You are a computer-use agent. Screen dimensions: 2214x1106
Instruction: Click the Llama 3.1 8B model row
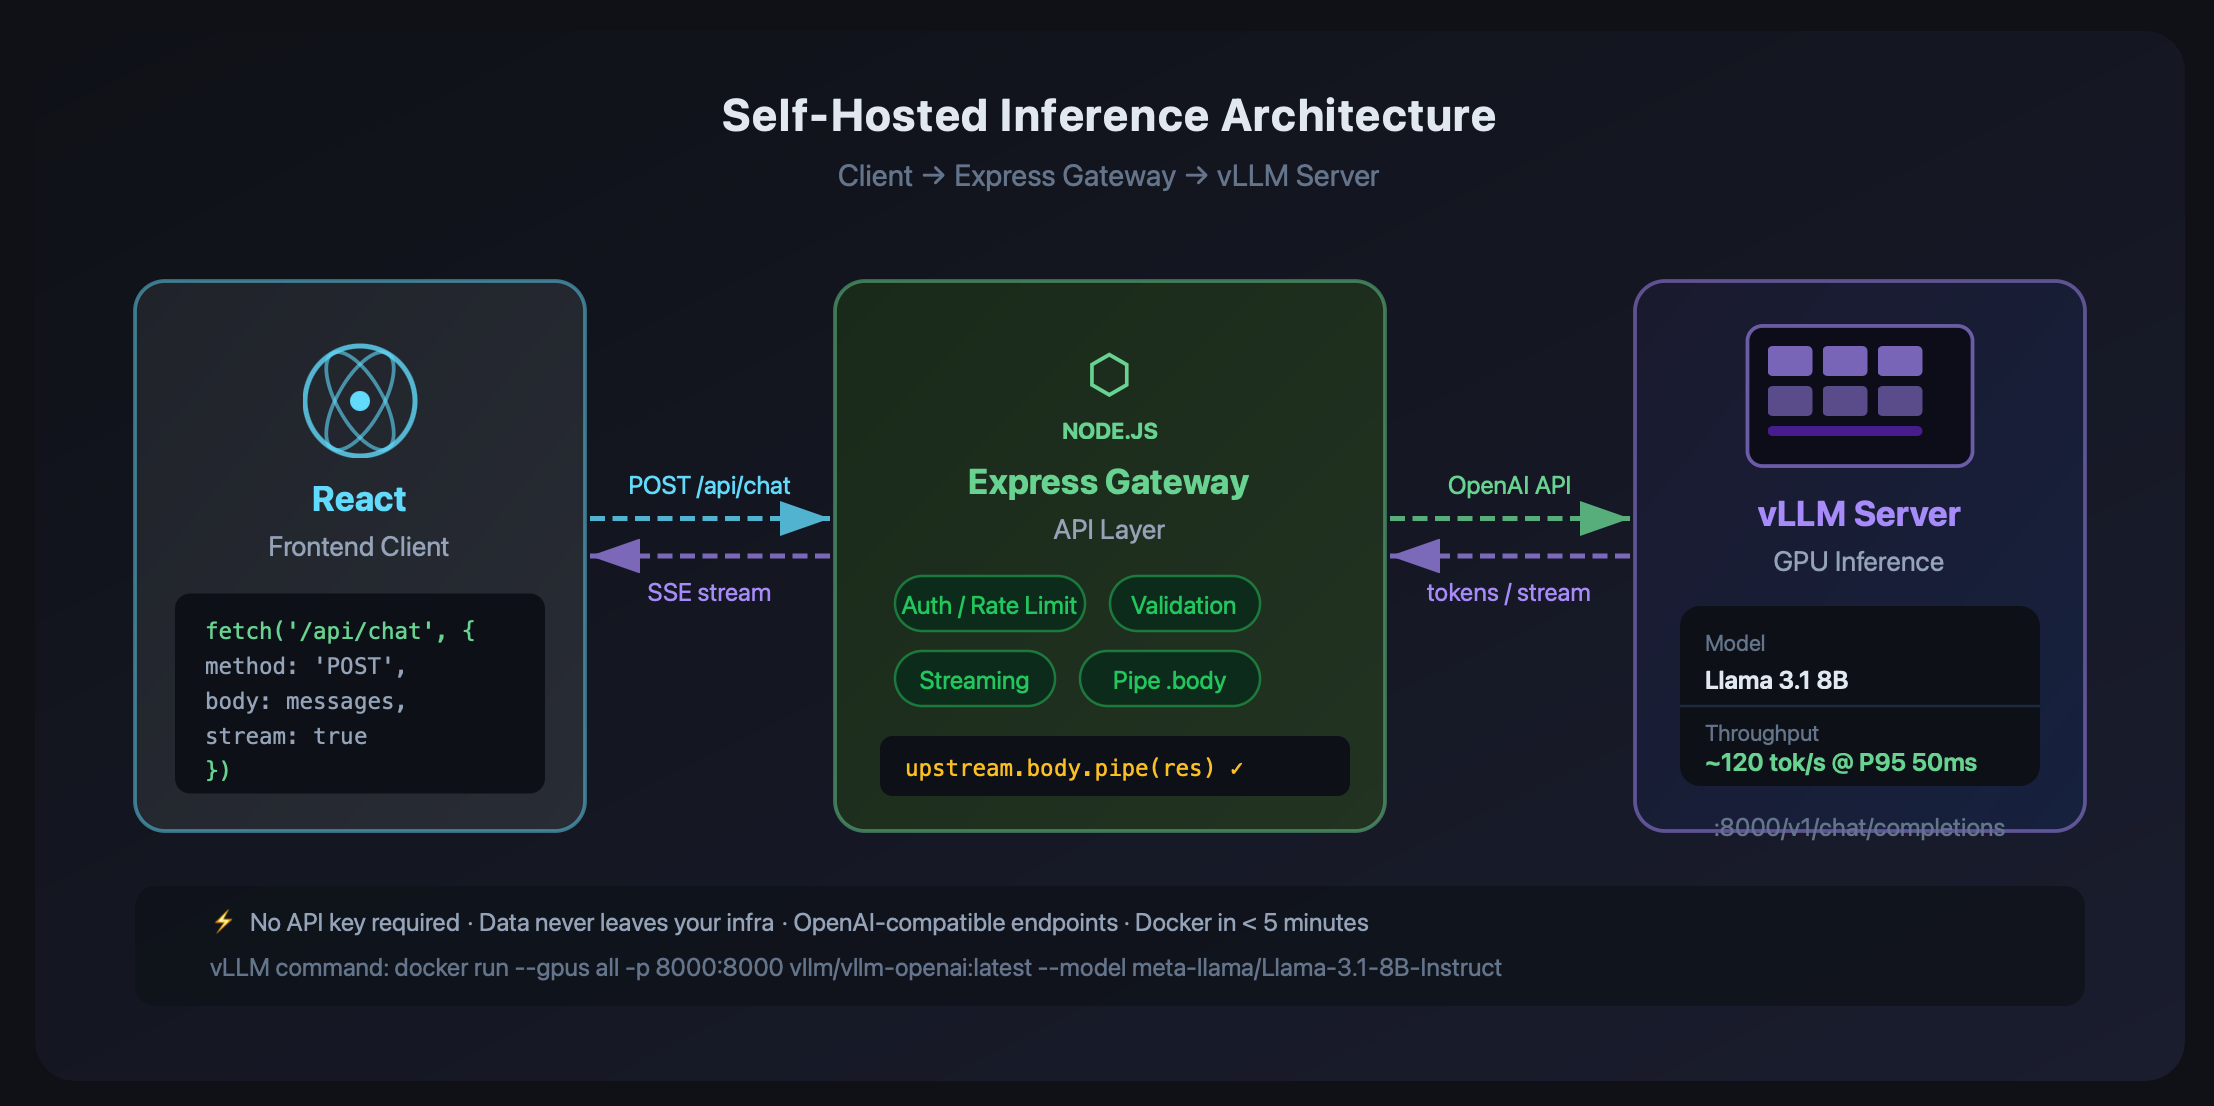(1860, 661)
